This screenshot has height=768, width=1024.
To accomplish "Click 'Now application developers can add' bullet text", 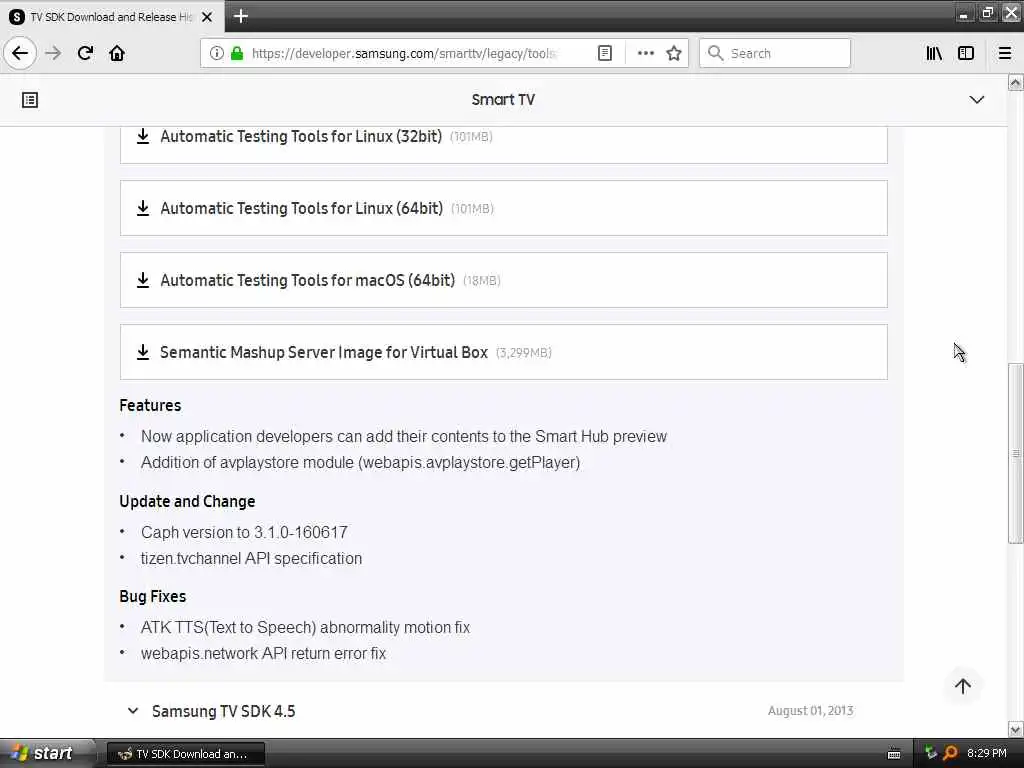I will coord(404,436).
